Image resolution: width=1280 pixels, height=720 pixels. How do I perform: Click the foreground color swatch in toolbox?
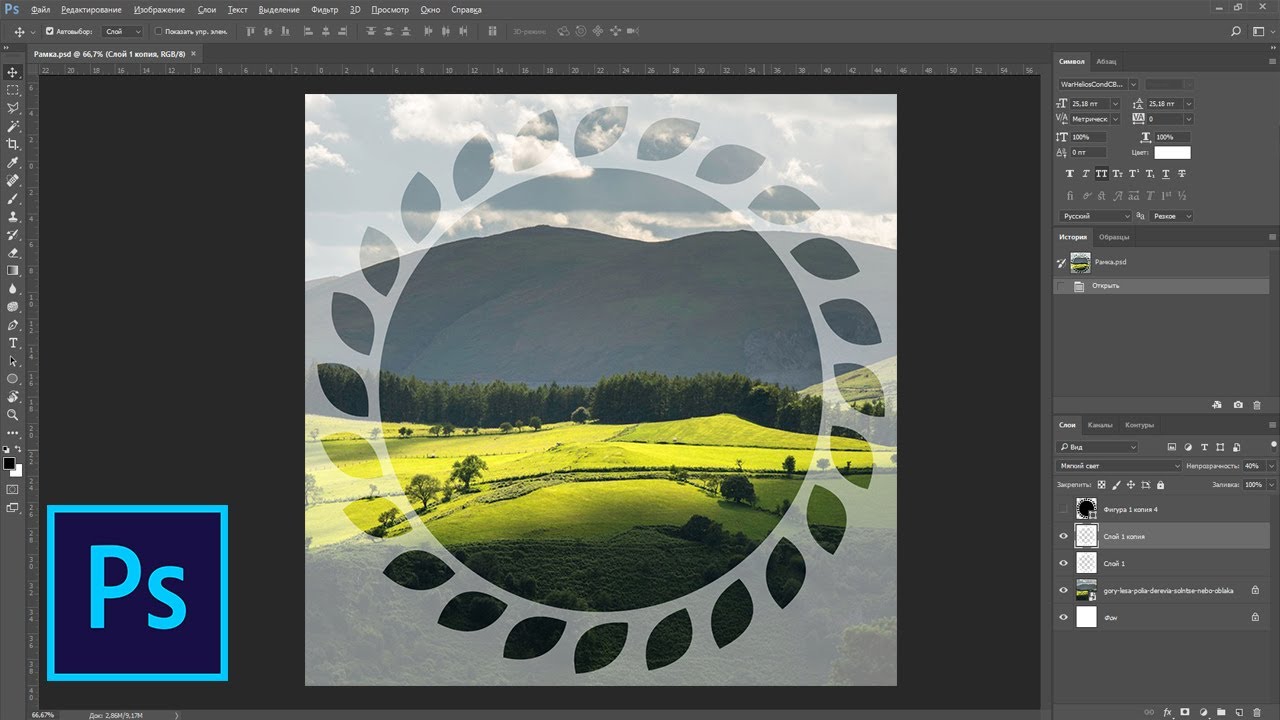(x=9, y=463)
